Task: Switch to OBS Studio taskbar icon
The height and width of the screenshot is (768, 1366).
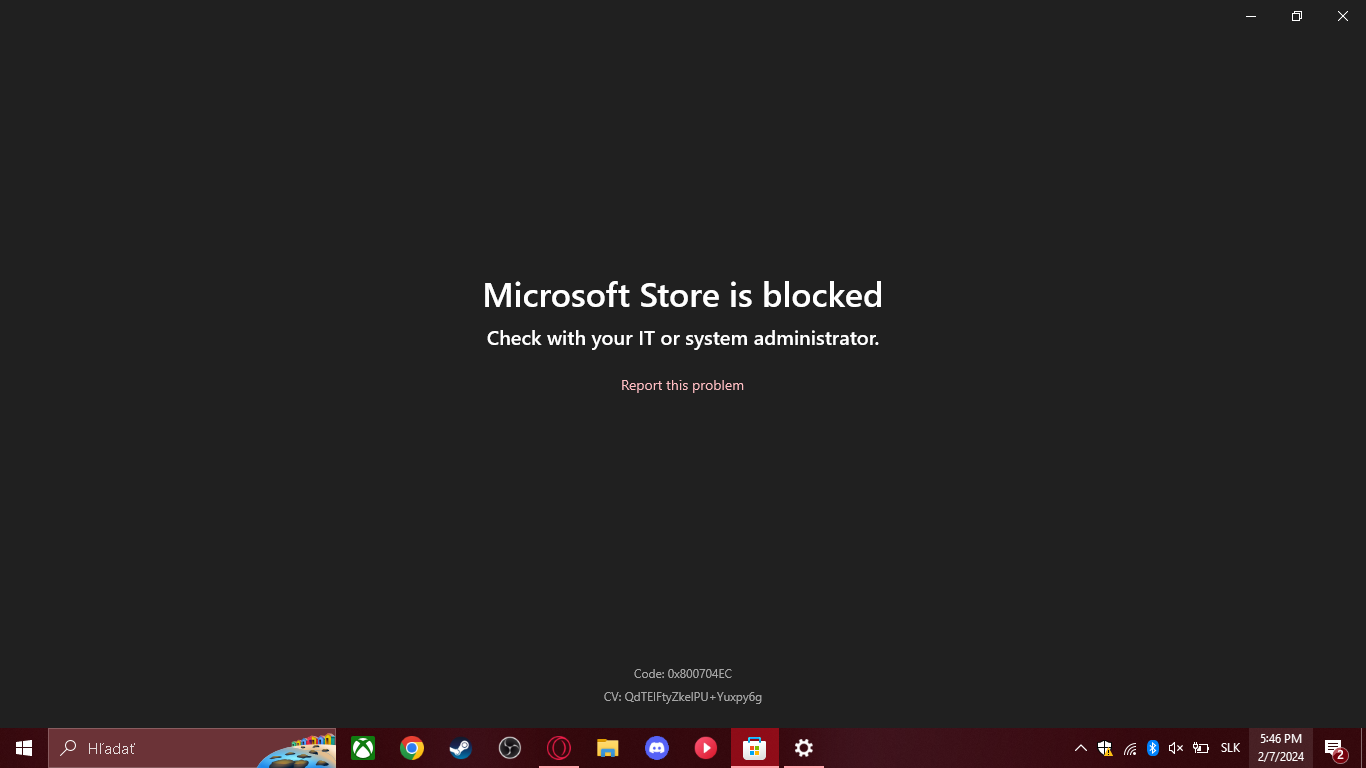Action: [x=510, y=748]
